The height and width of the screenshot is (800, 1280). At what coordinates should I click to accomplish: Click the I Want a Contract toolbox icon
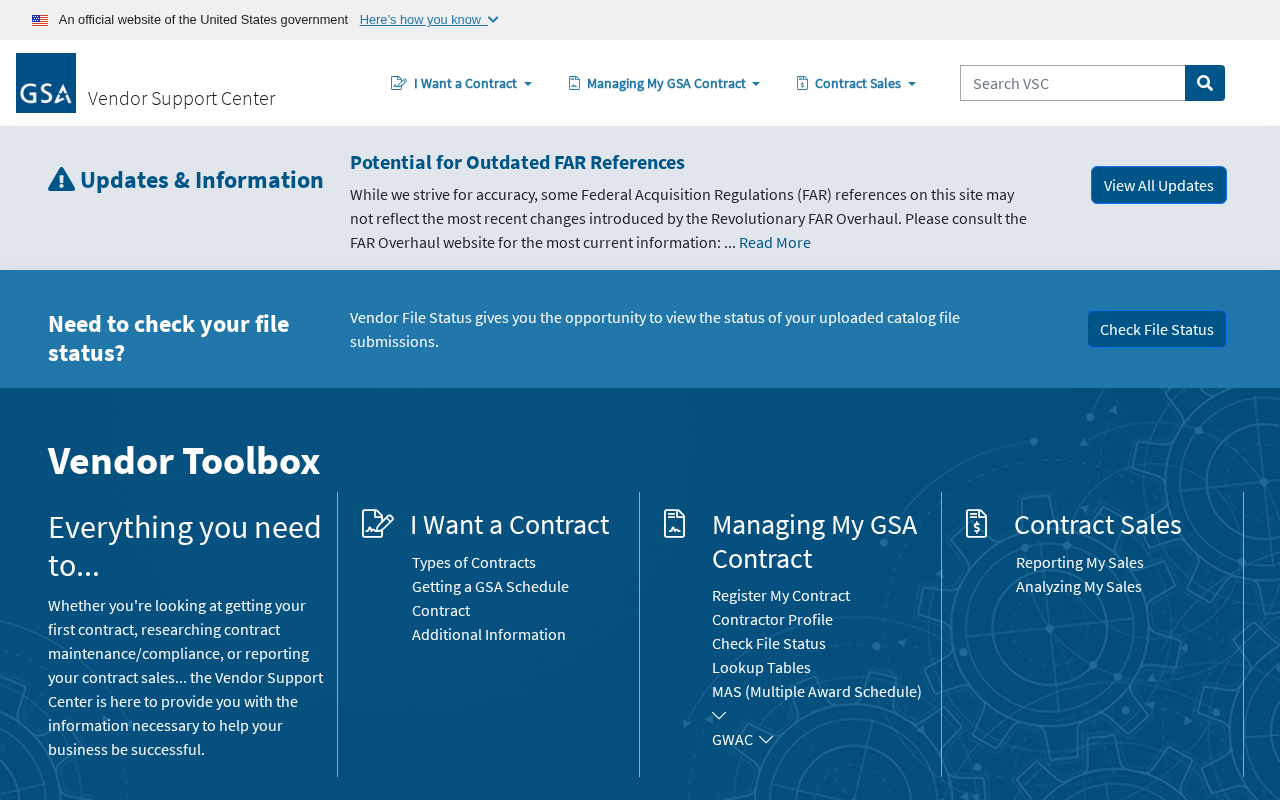[x=377, y=524]
